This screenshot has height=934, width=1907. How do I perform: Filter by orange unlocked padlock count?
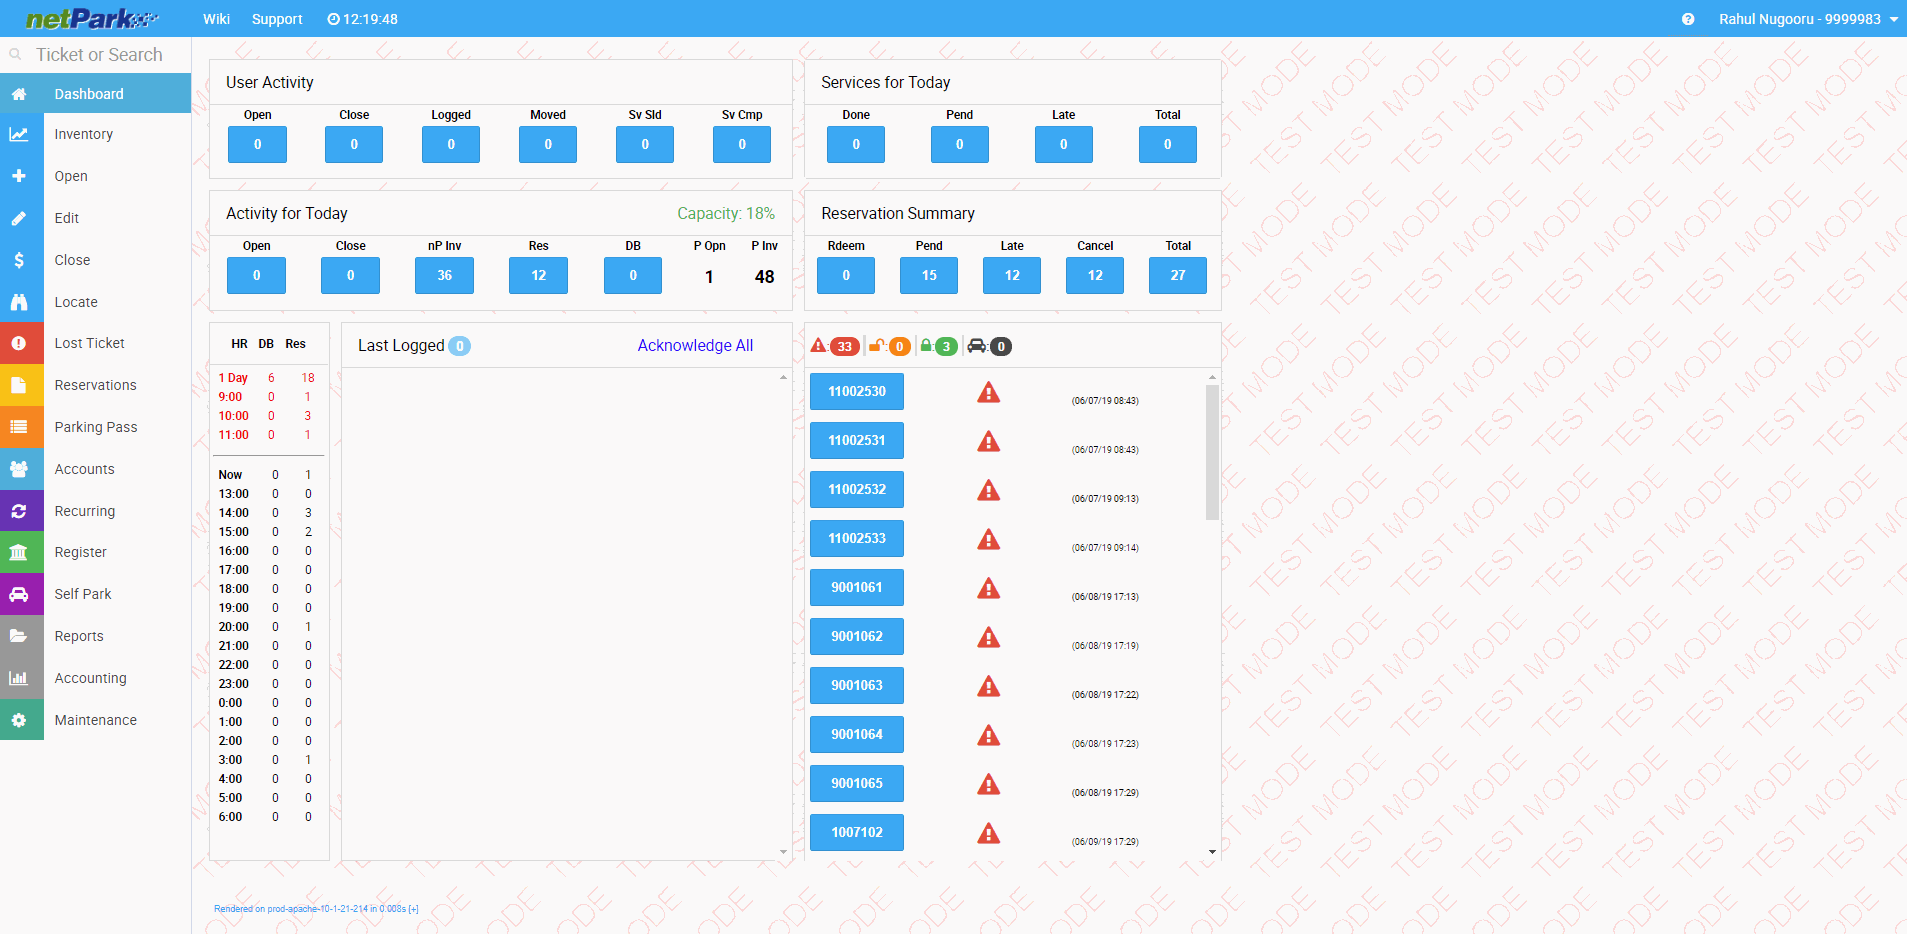tap(889, 346)
